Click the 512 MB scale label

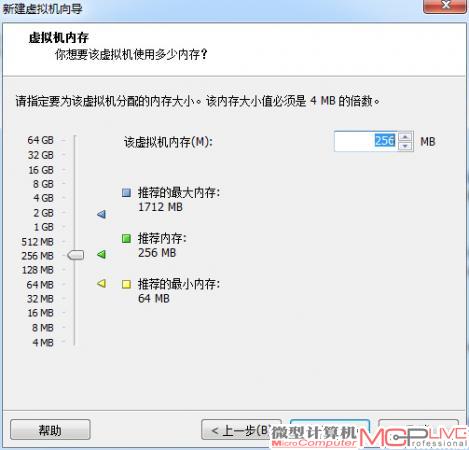37,242
